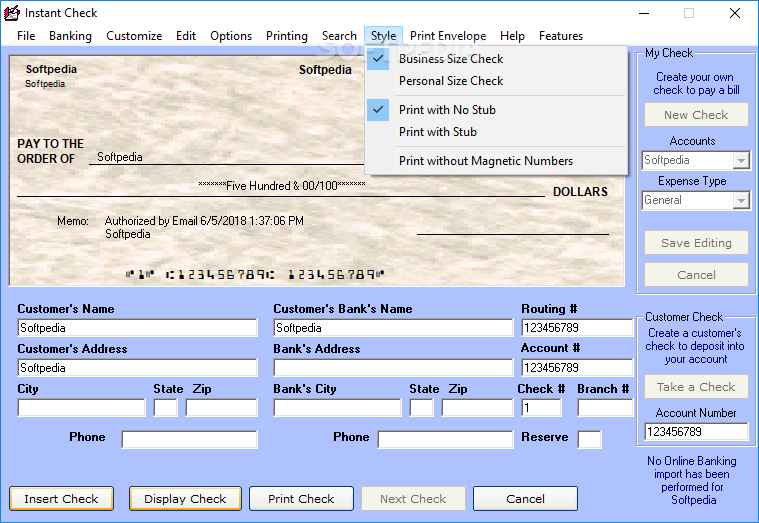Focus the Check # field
The image size is (759, 523).
coord(542,408)
